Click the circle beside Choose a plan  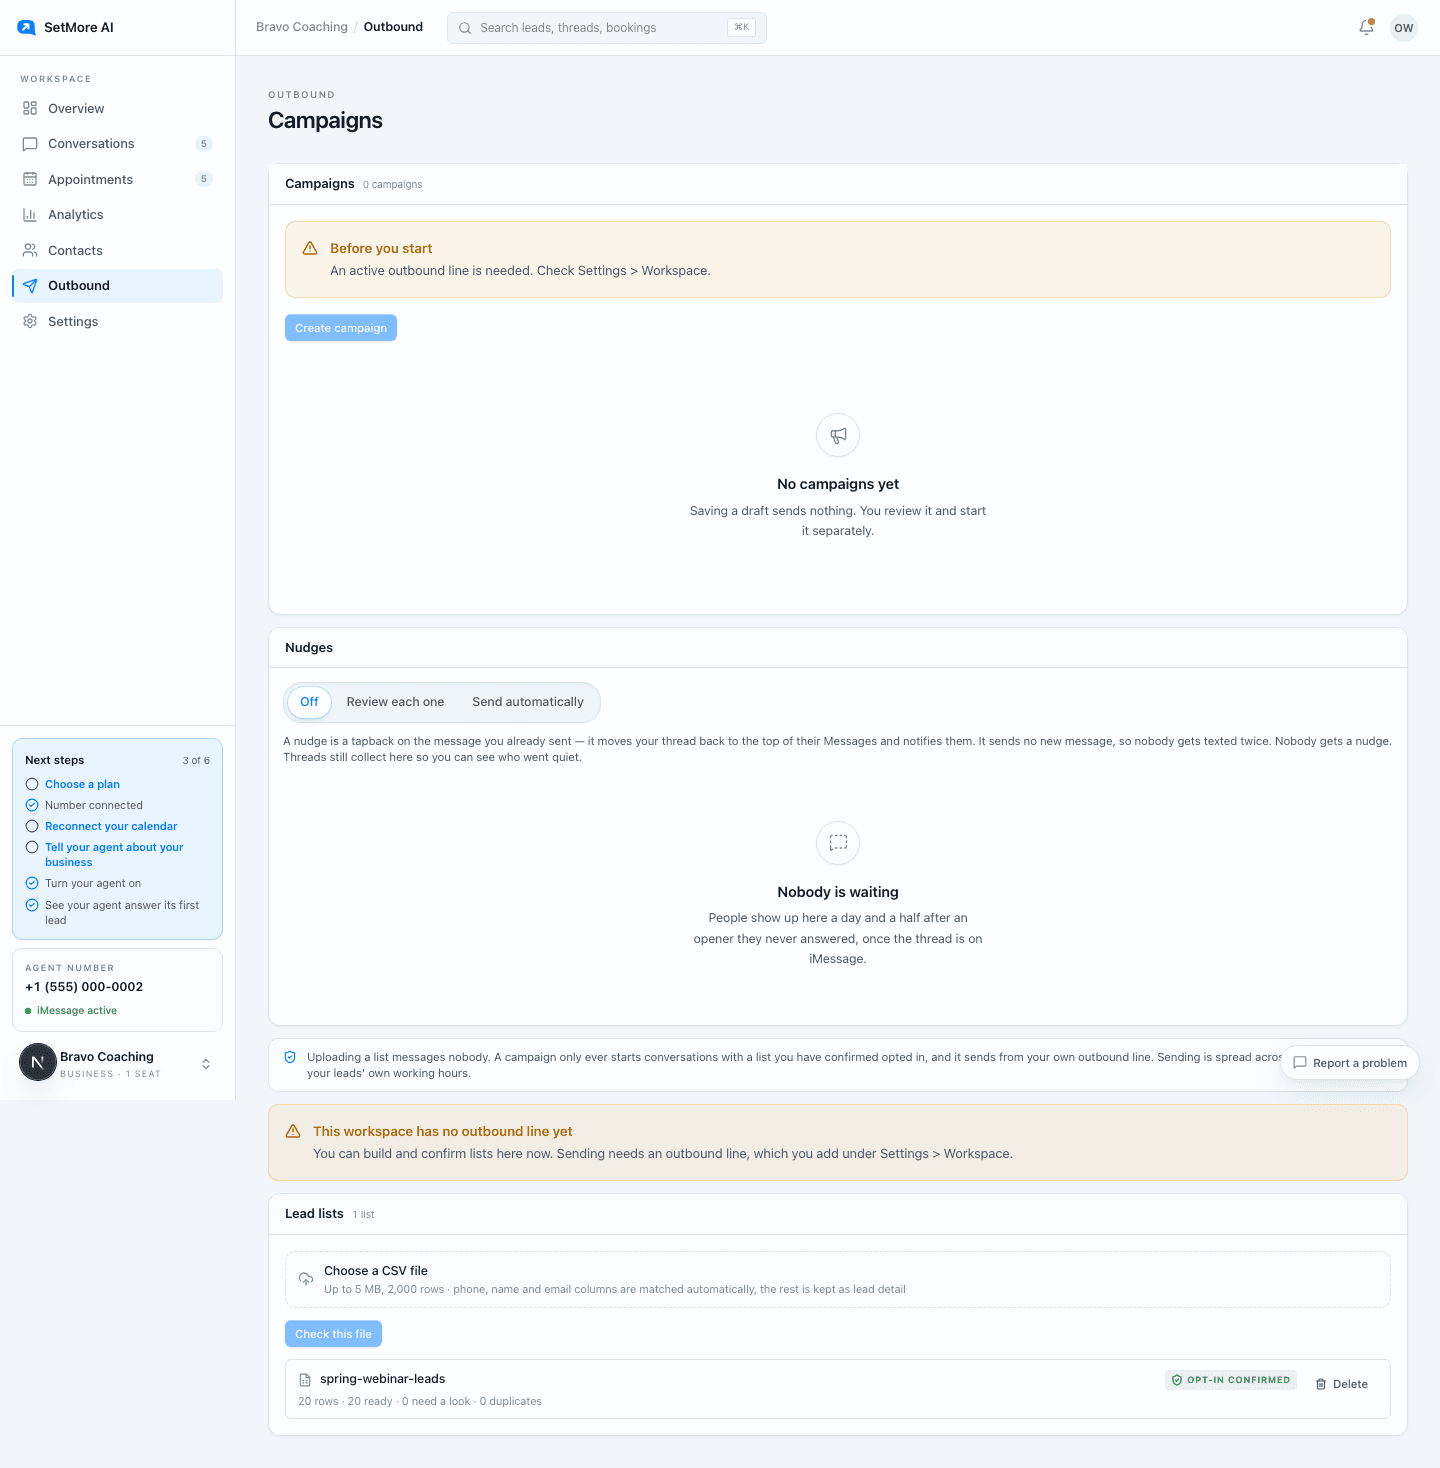32,784
